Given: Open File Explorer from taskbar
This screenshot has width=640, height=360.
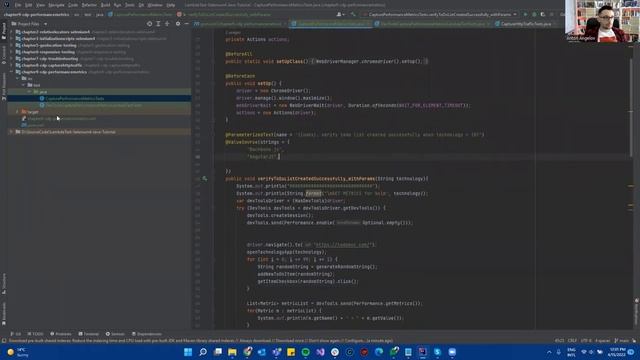Looking at the screenshot, I should 232,352.
